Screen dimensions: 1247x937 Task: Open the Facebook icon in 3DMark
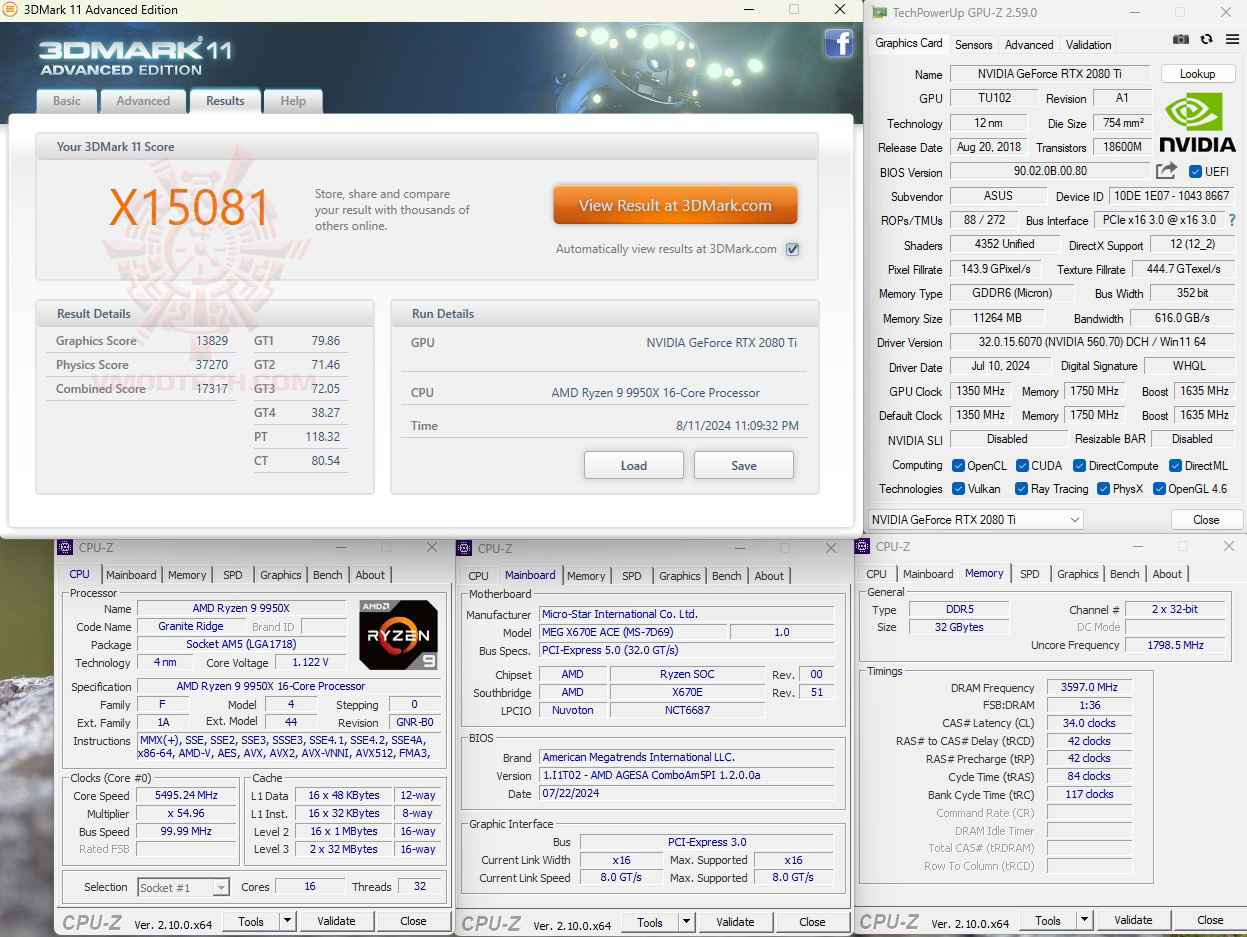[838, 42]
